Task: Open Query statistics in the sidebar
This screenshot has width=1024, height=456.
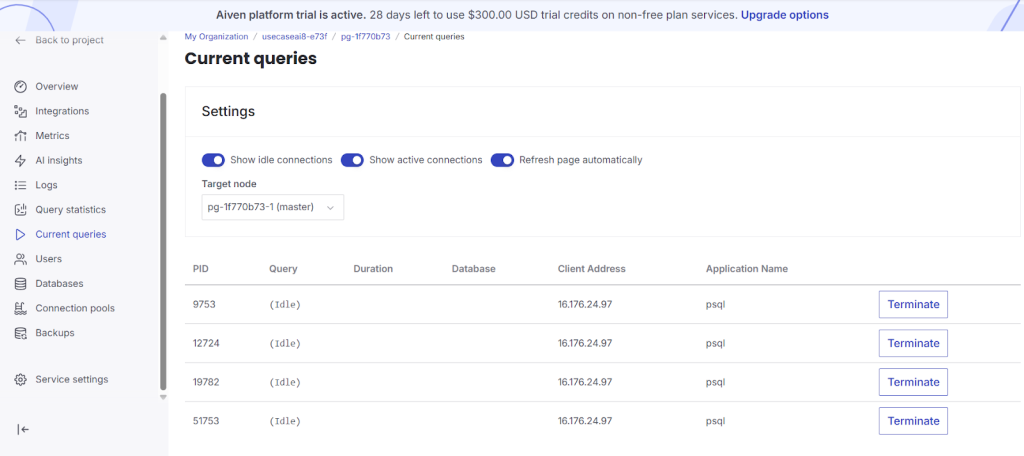Action: pos(70,210)
